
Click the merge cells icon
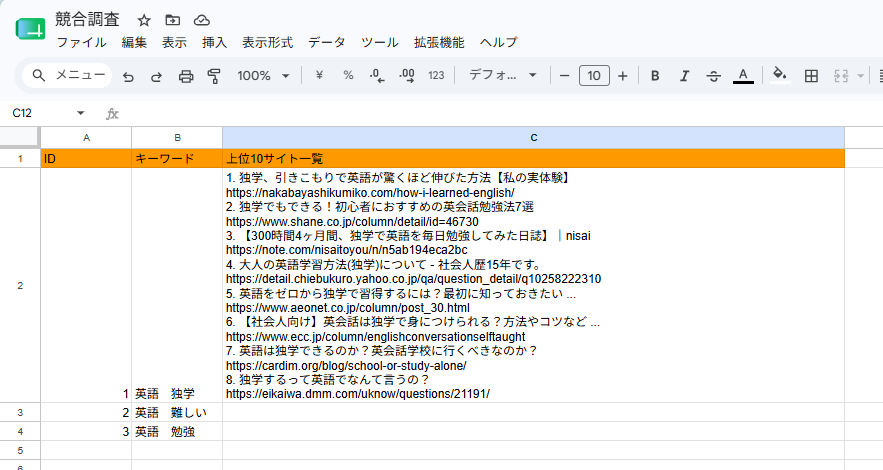click(x=841, y=75)
